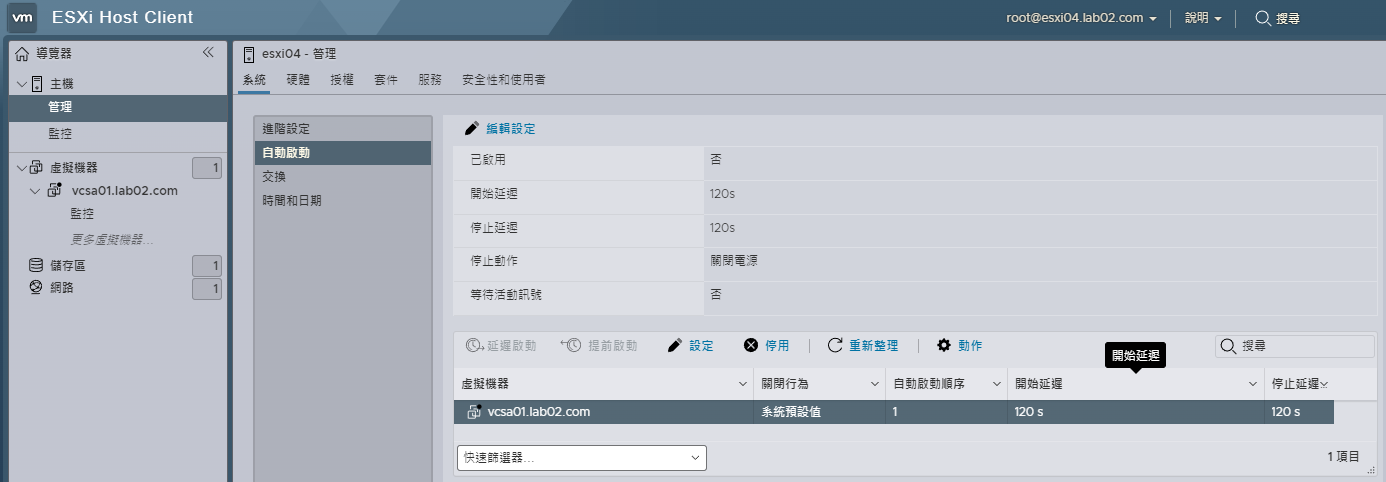1386x482 pixels.
Task: Select 自動啟動 in the settings list
Action: [343, 153]
